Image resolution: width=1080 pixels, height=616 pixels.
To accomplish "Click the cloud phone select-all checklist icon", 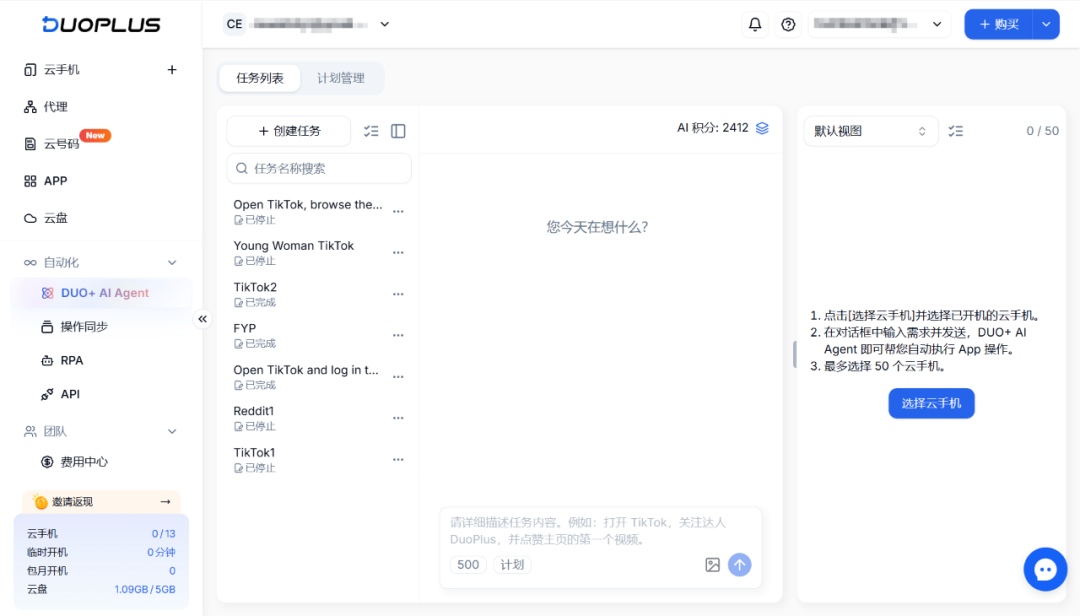I will [x=955, y=131].
